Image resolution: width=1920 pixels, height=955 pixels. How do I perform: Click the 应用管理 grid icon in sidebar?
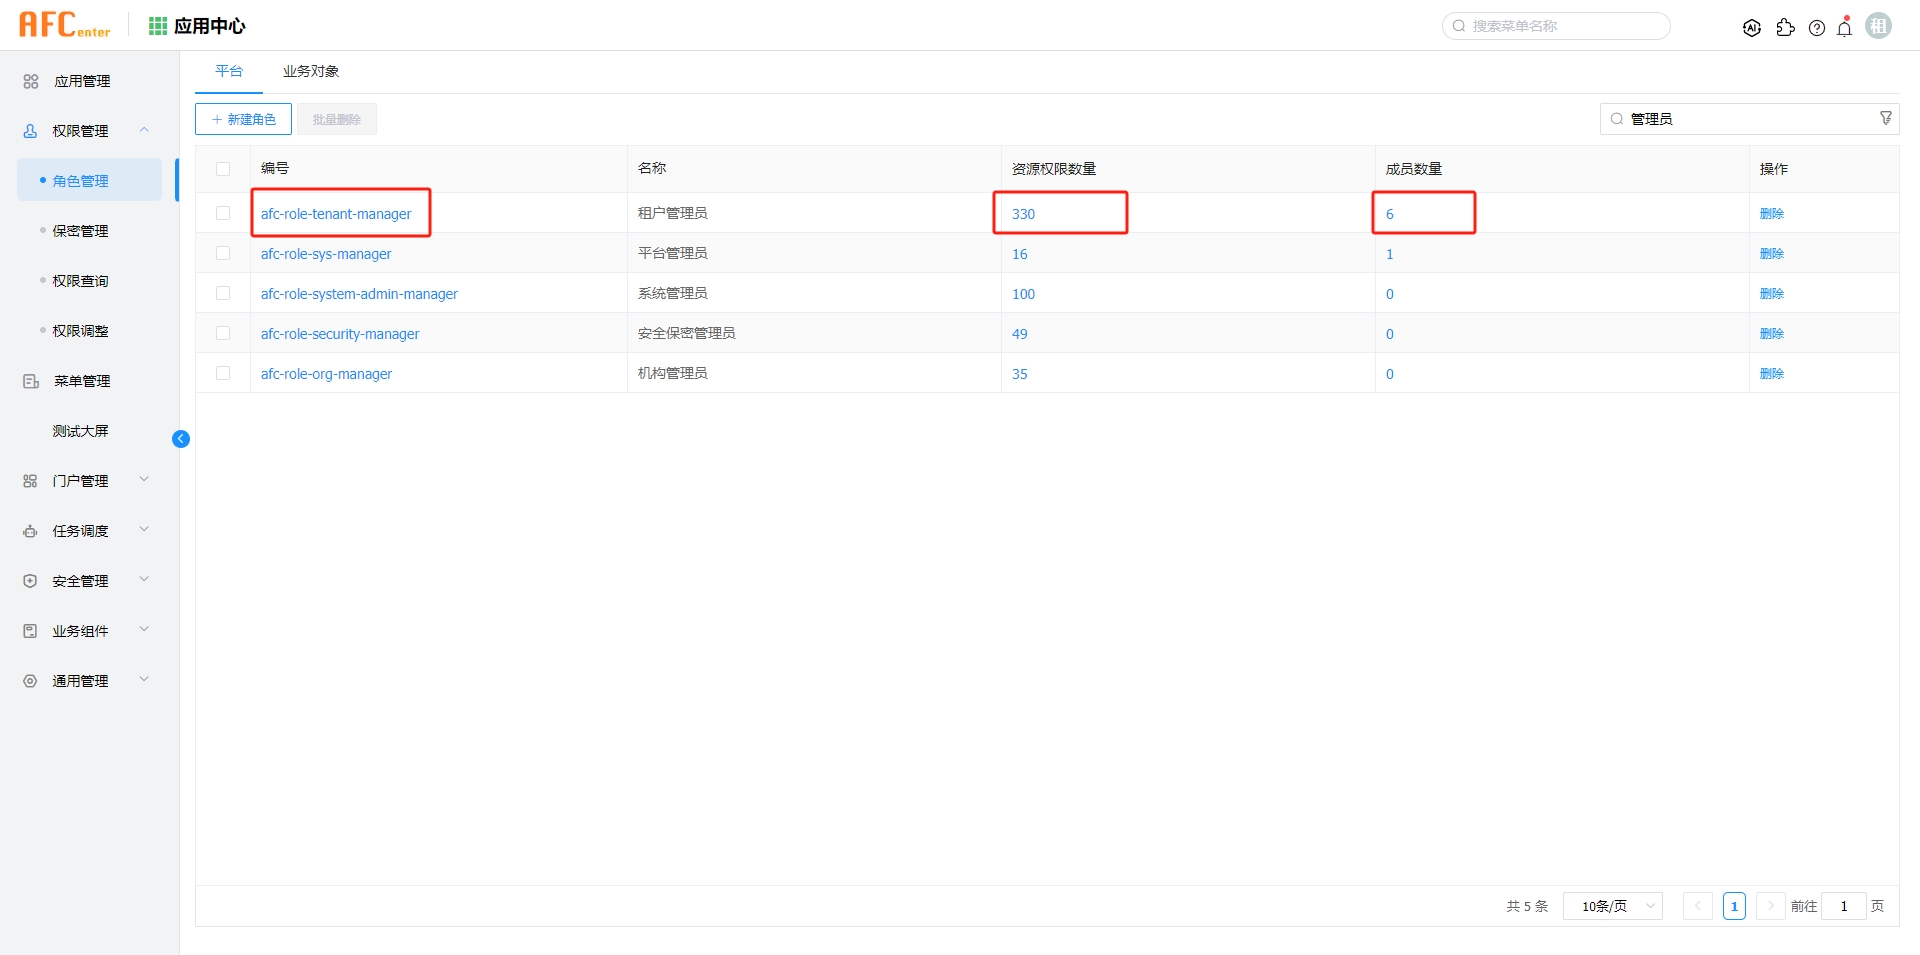click(x=29, y=81)
